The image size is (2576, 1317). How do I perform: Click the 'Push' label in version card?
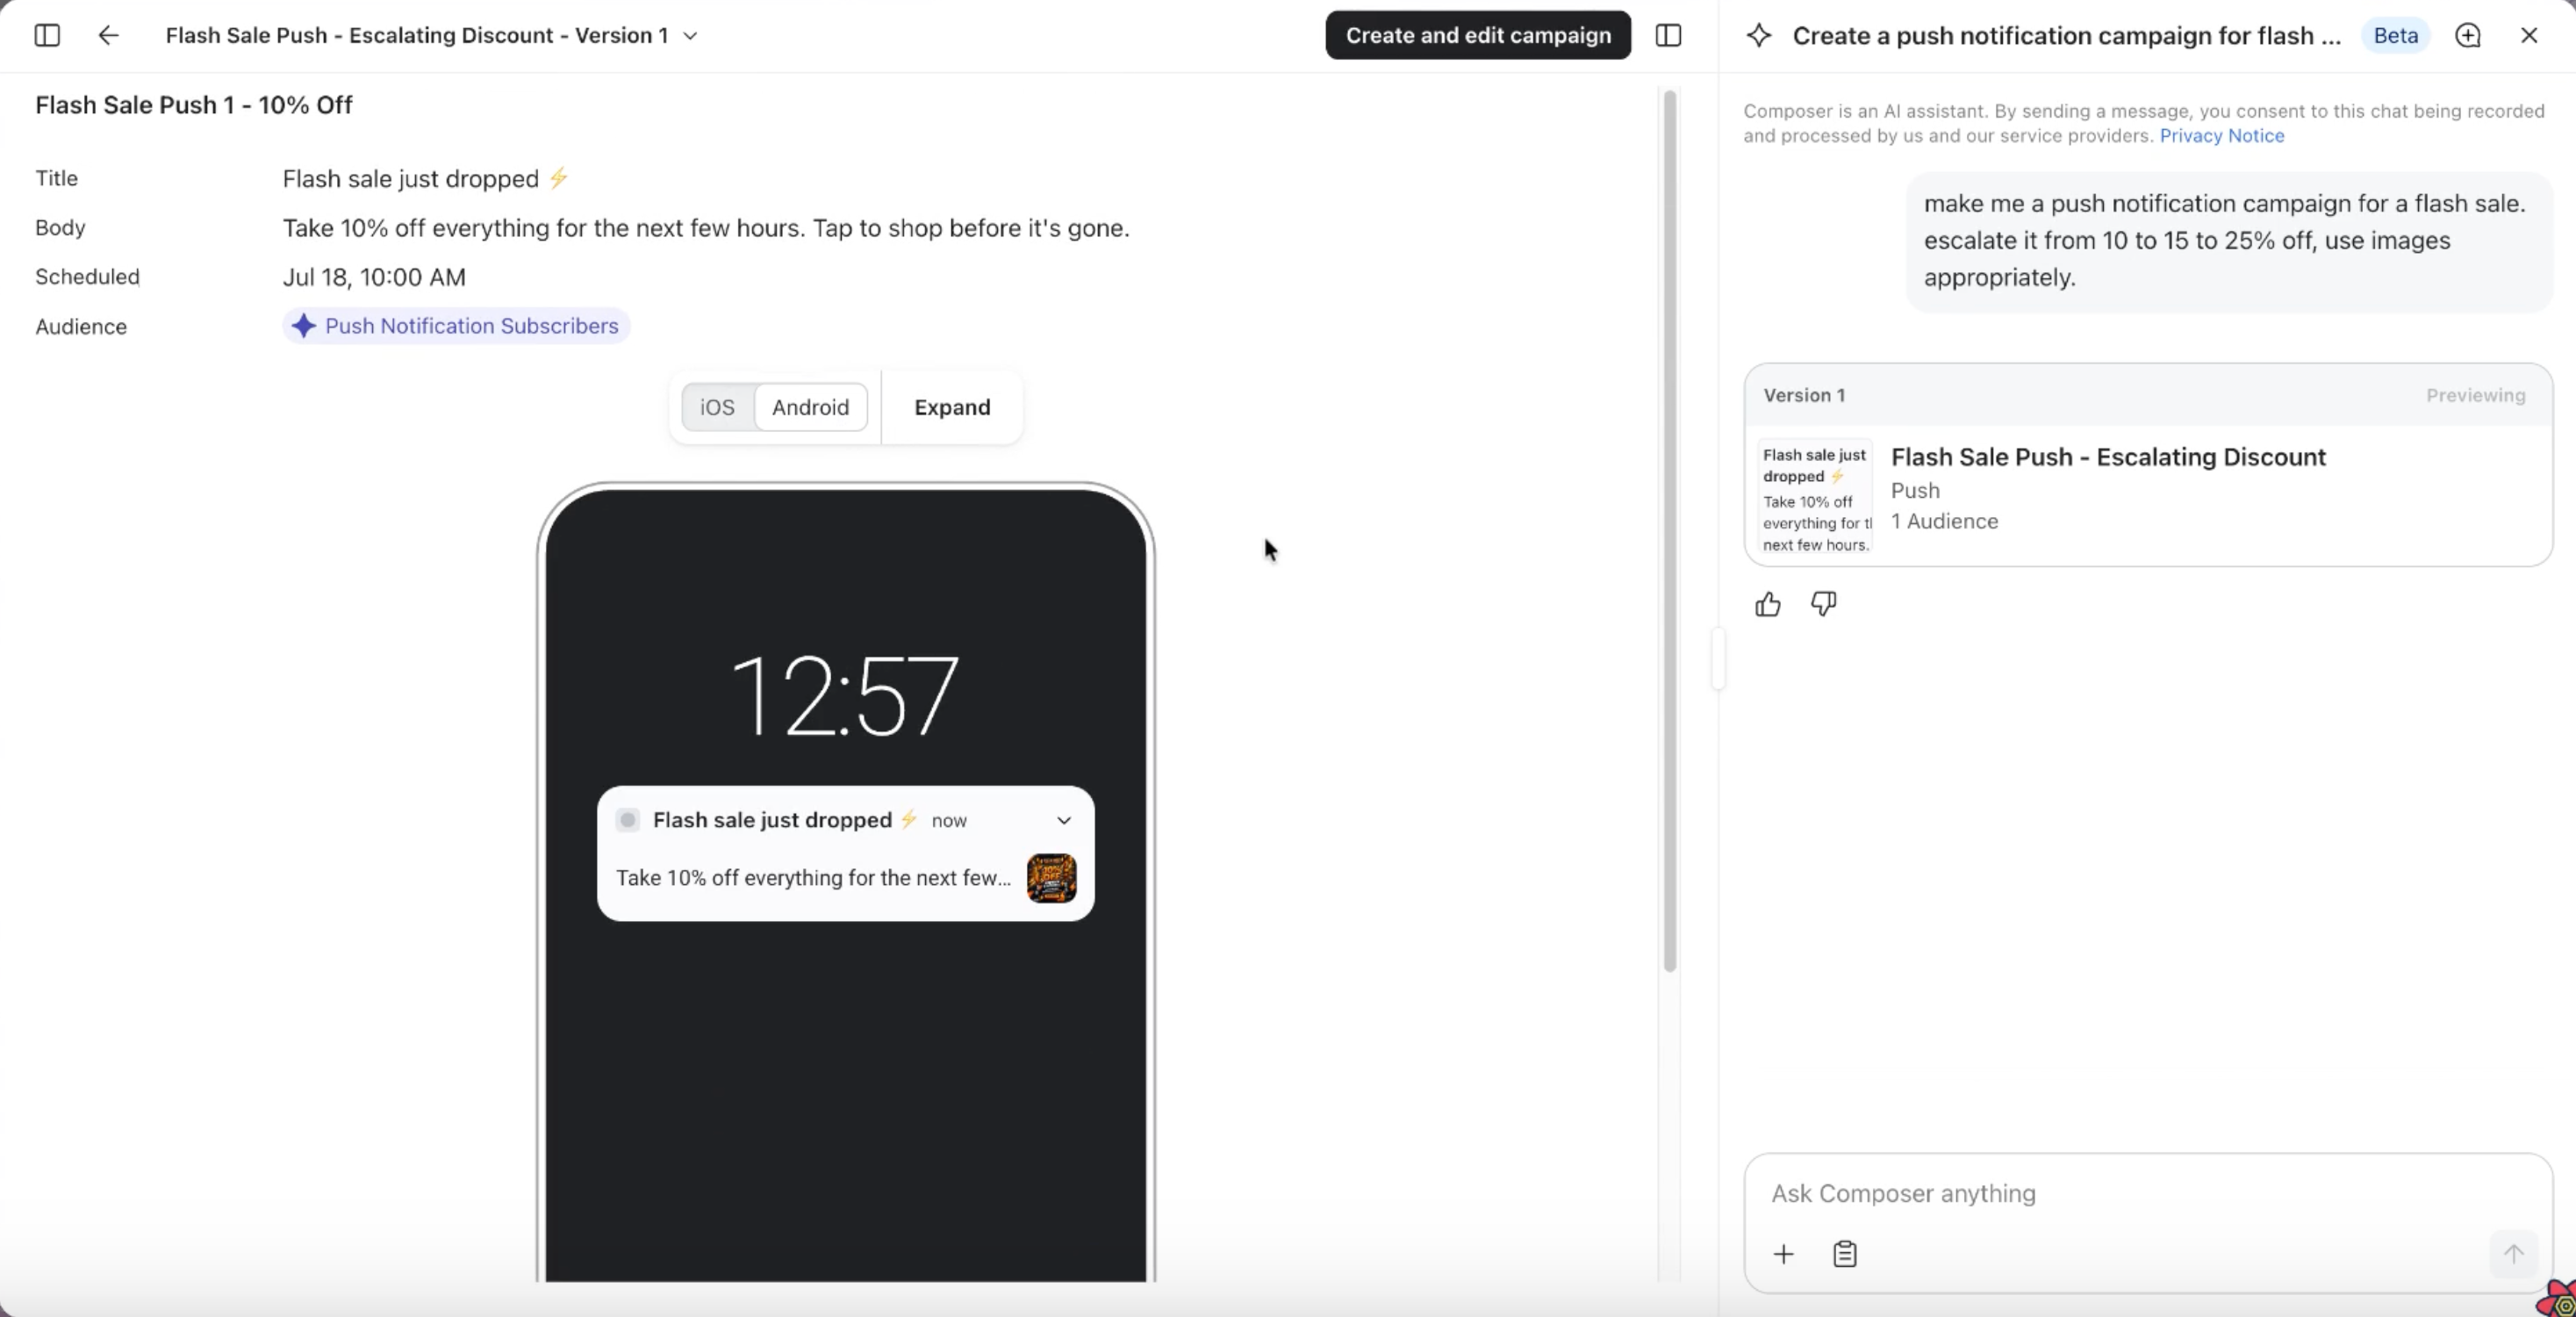tap(1915, 490)
